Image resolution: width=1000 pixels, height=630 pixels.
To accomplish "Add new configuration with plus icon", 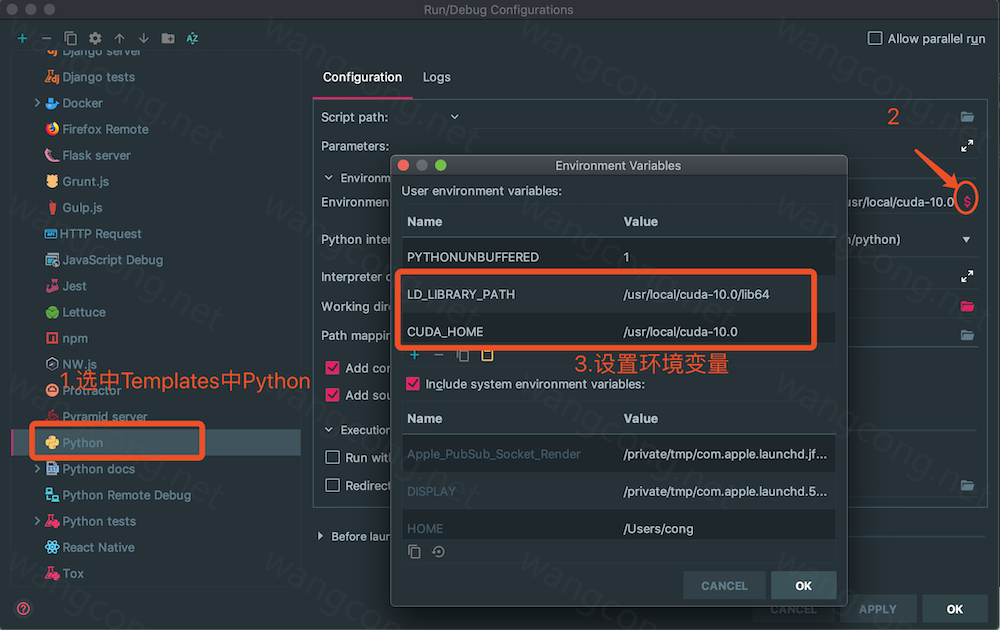I will pos(22,38).
